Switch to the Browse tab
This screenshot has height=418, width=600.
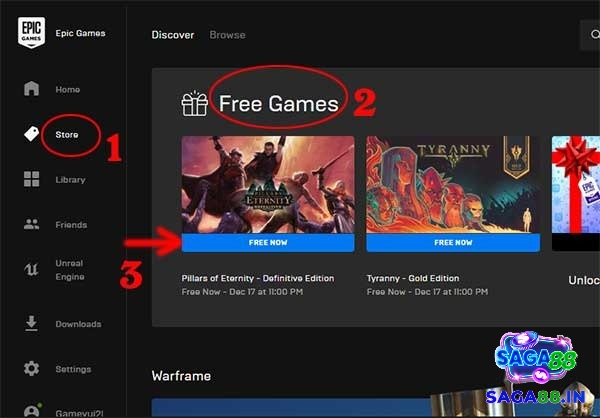(x=228, y=35)
